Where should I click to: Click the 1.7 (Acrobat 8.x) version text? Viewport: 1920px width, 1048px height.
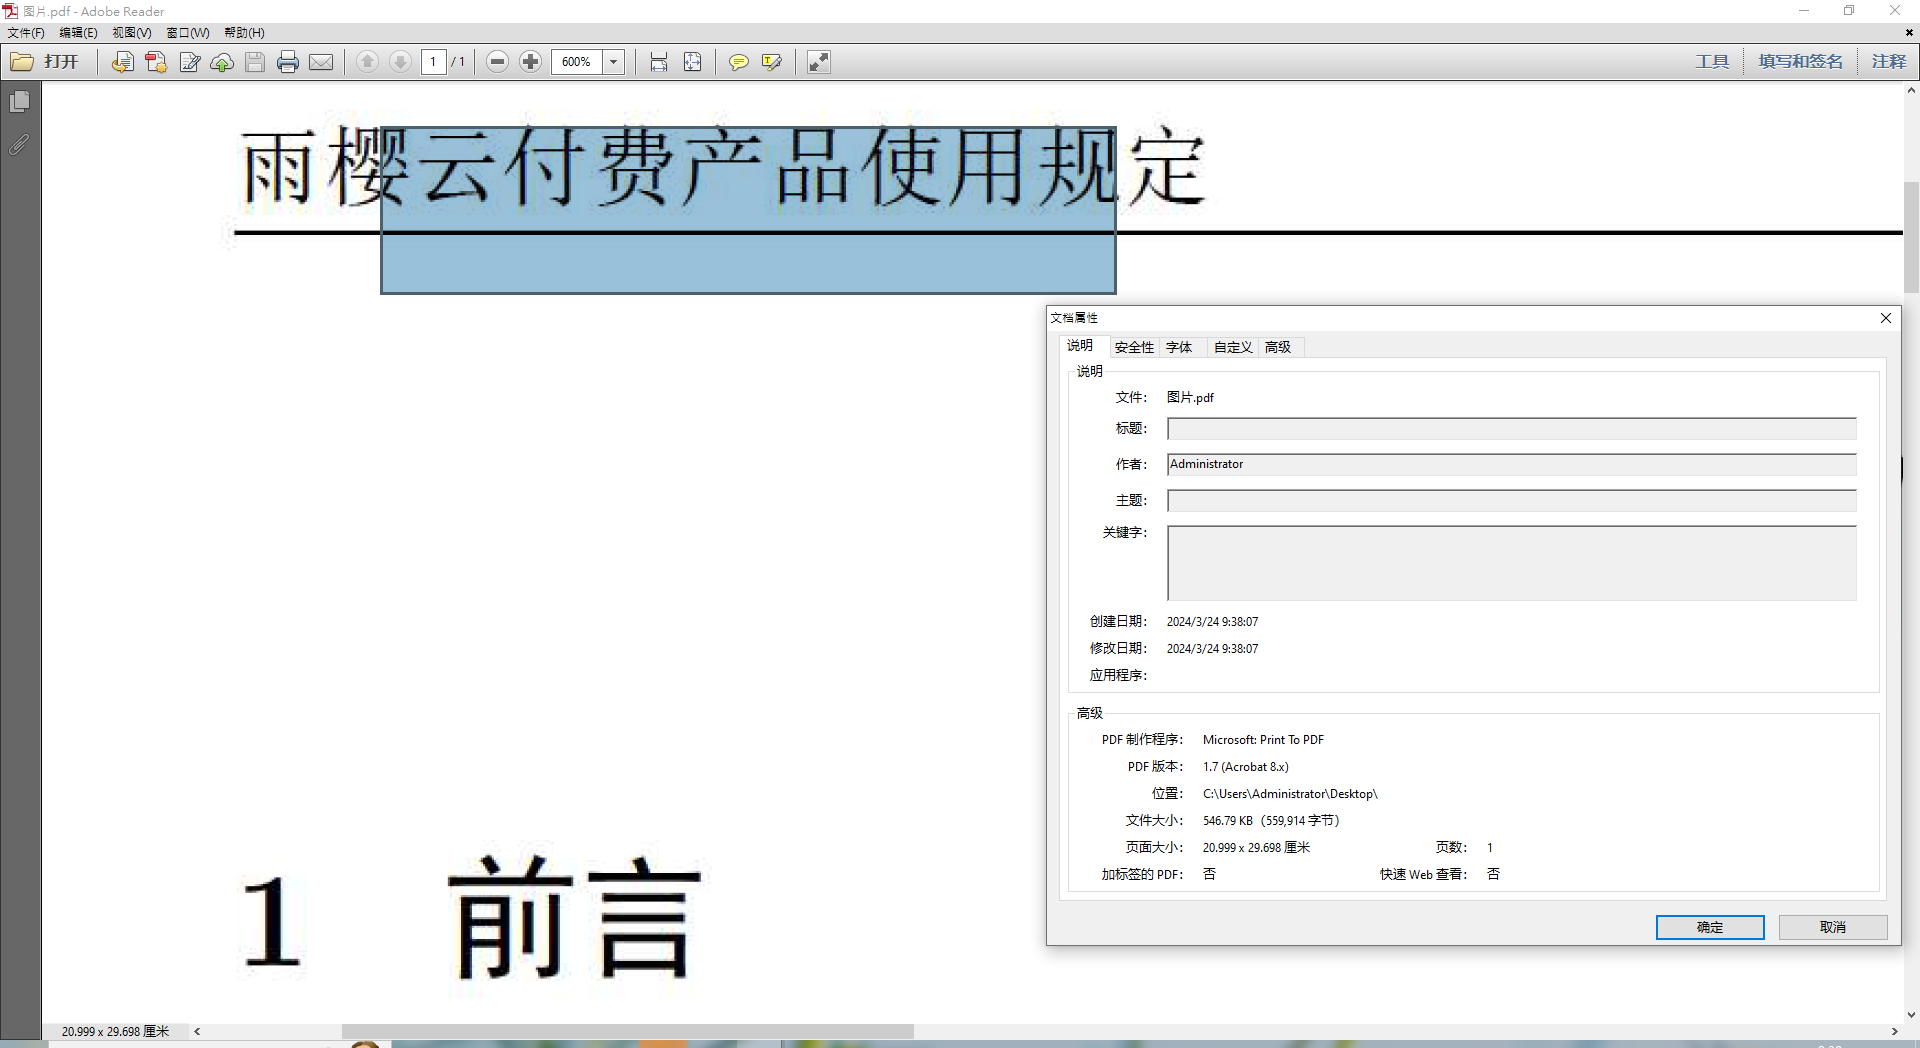[1245, 767]
